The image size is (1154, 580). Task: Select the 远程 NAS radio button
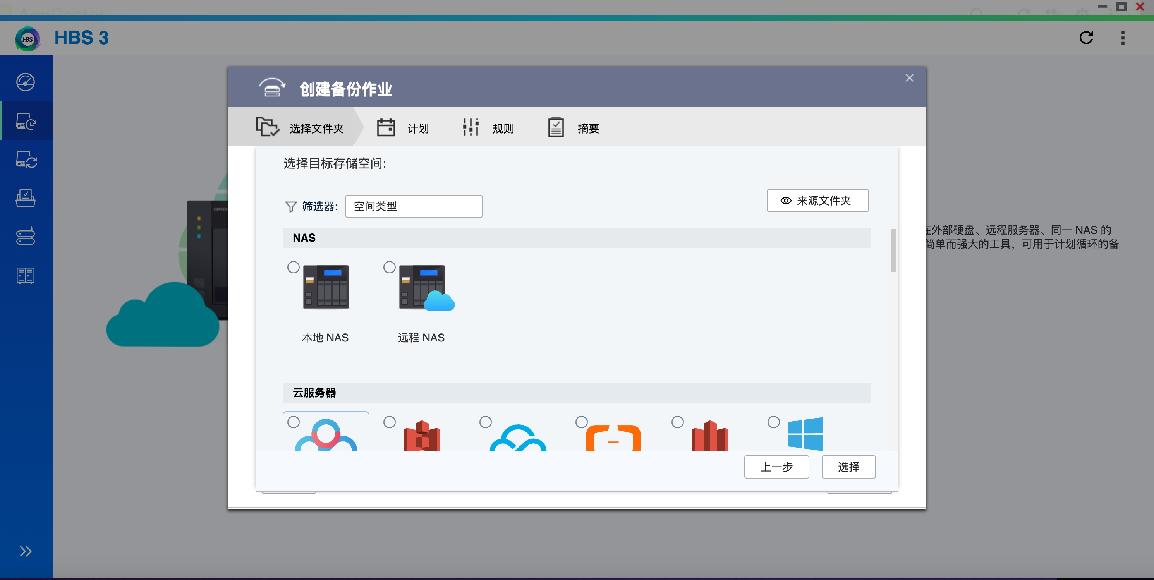[x=389, y=267]
